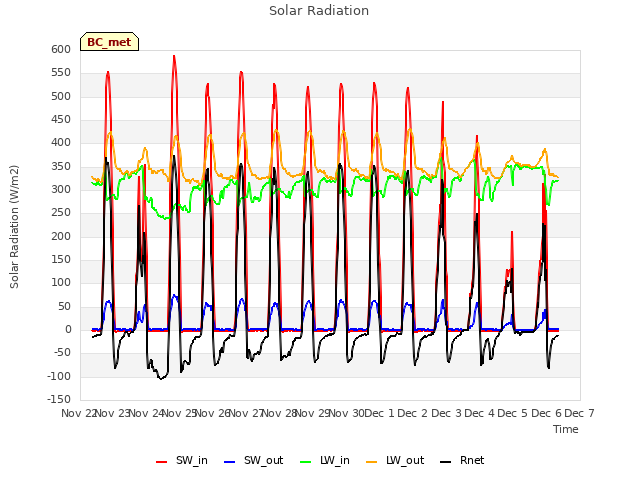Click the small SW_in peak near Dec 5
Image resolution: width=640 pixels, height=480 pixels.
512,232
